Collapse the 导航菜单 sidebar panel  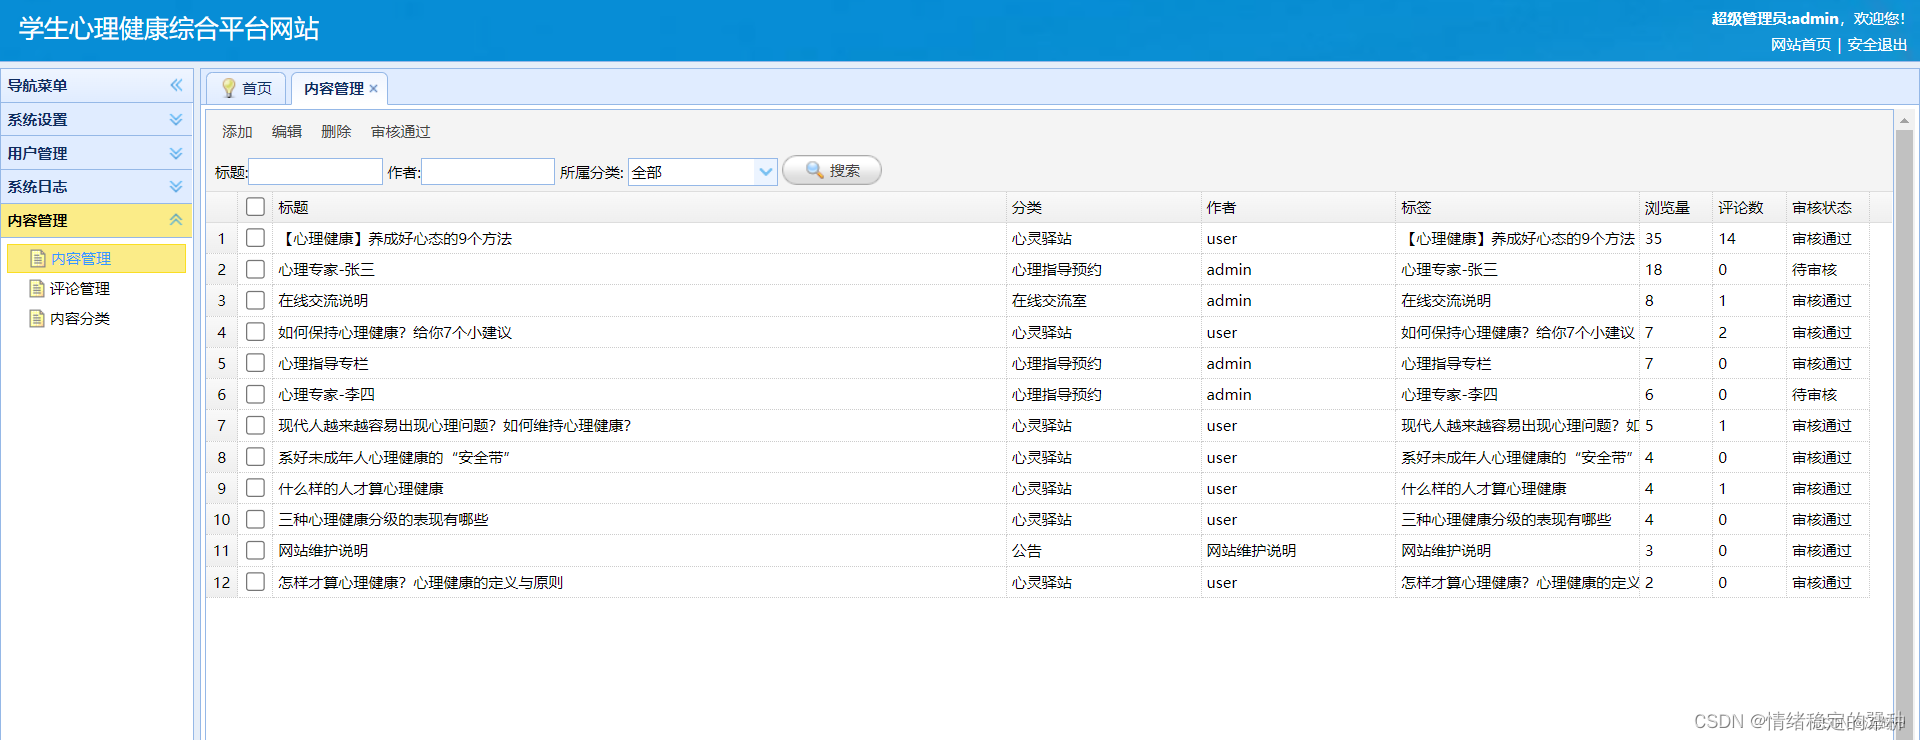176,85
